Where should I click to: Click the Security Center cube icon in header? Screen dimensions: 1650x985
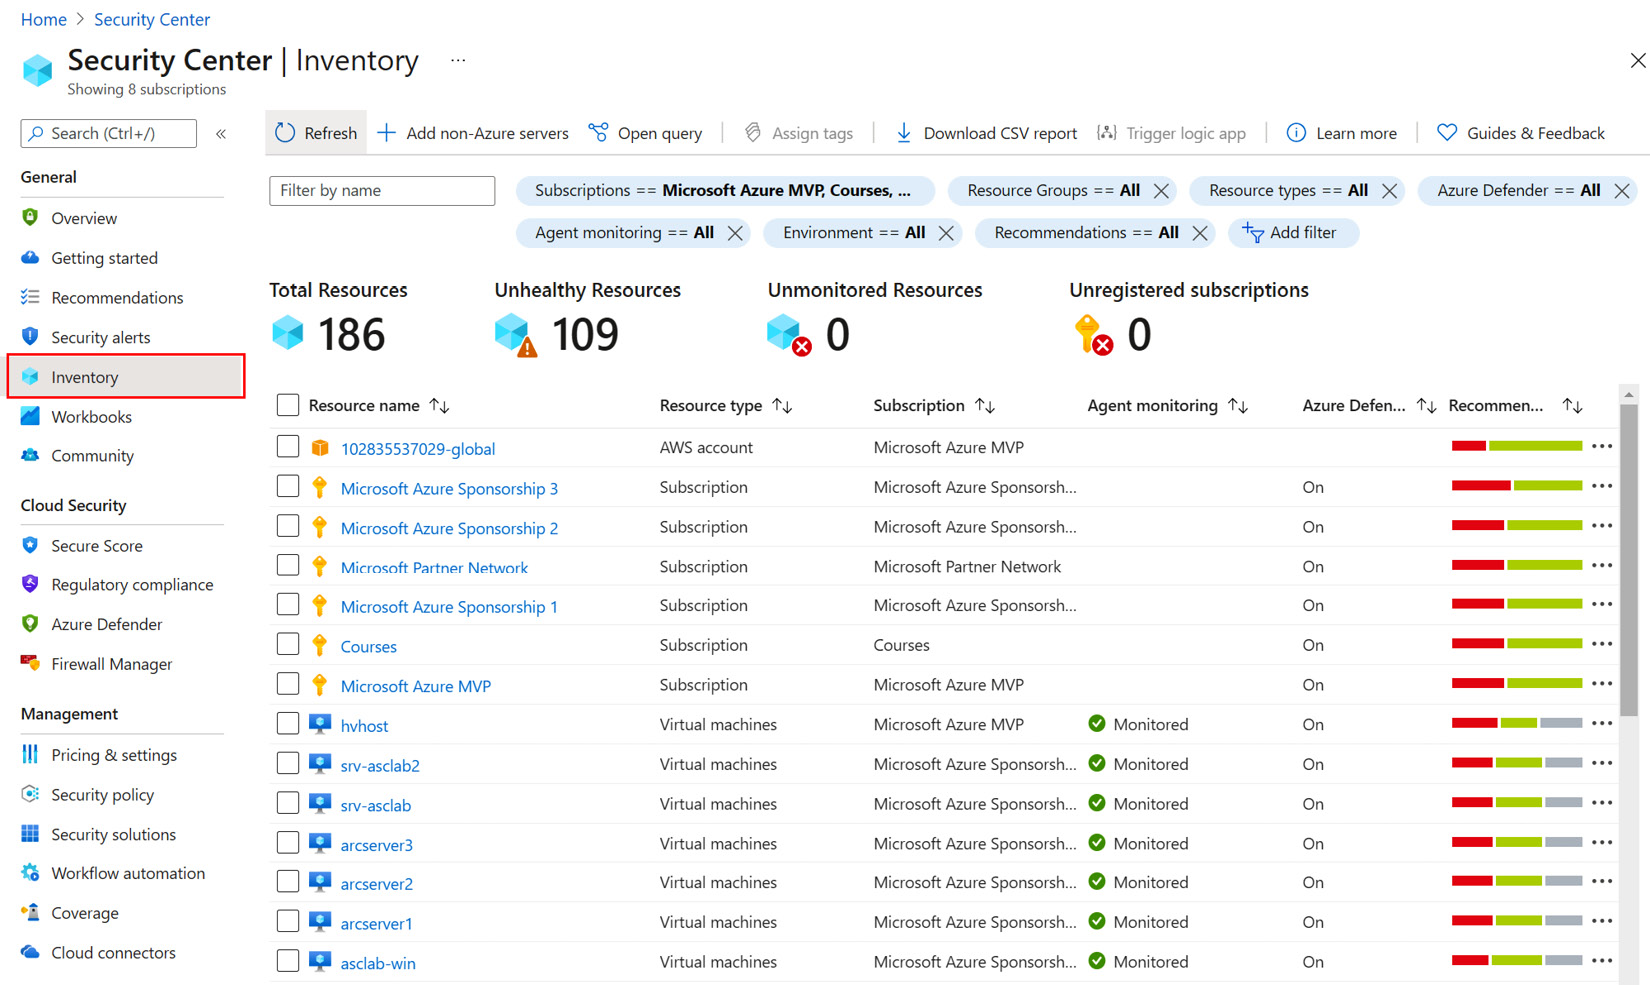(38, 70)
